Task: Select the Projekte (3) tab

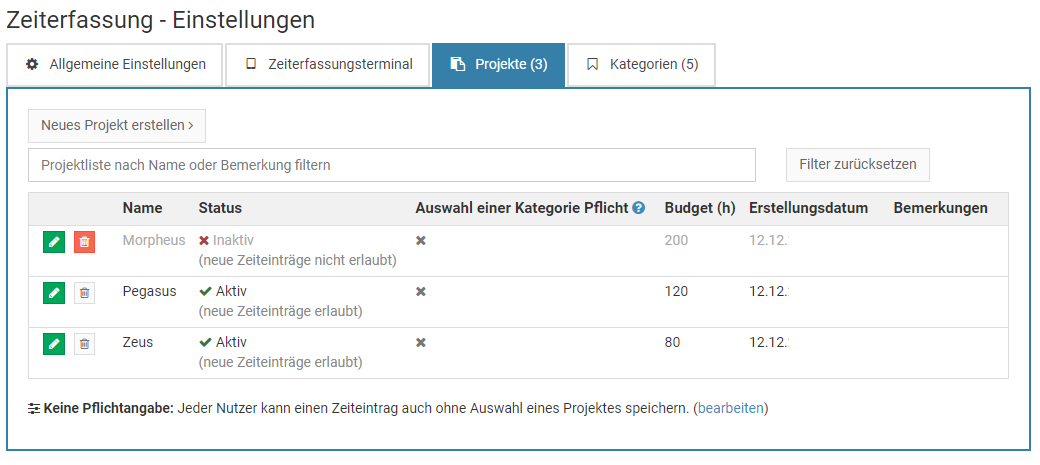Action: click(498, 65)
